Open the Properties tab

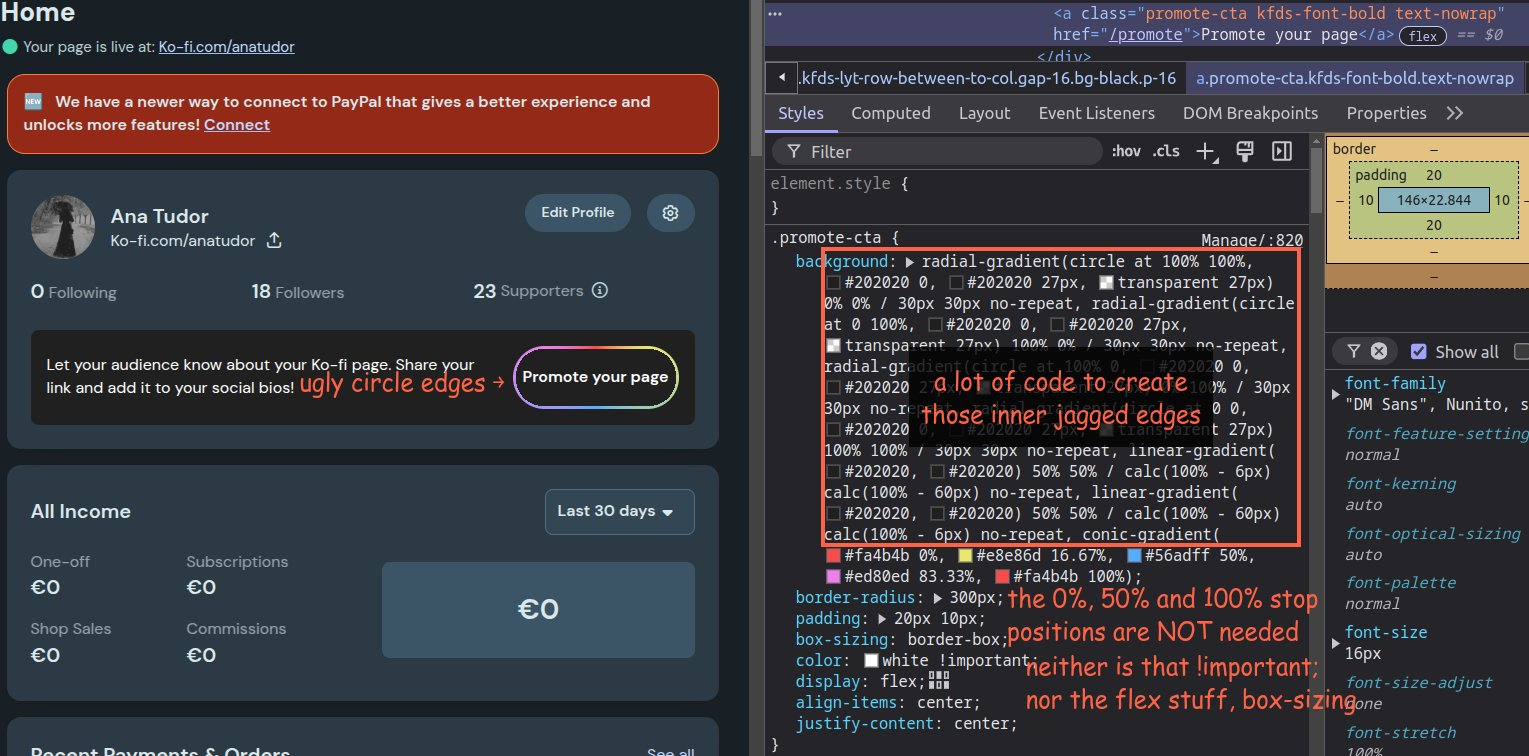(x=1386, y=113)
